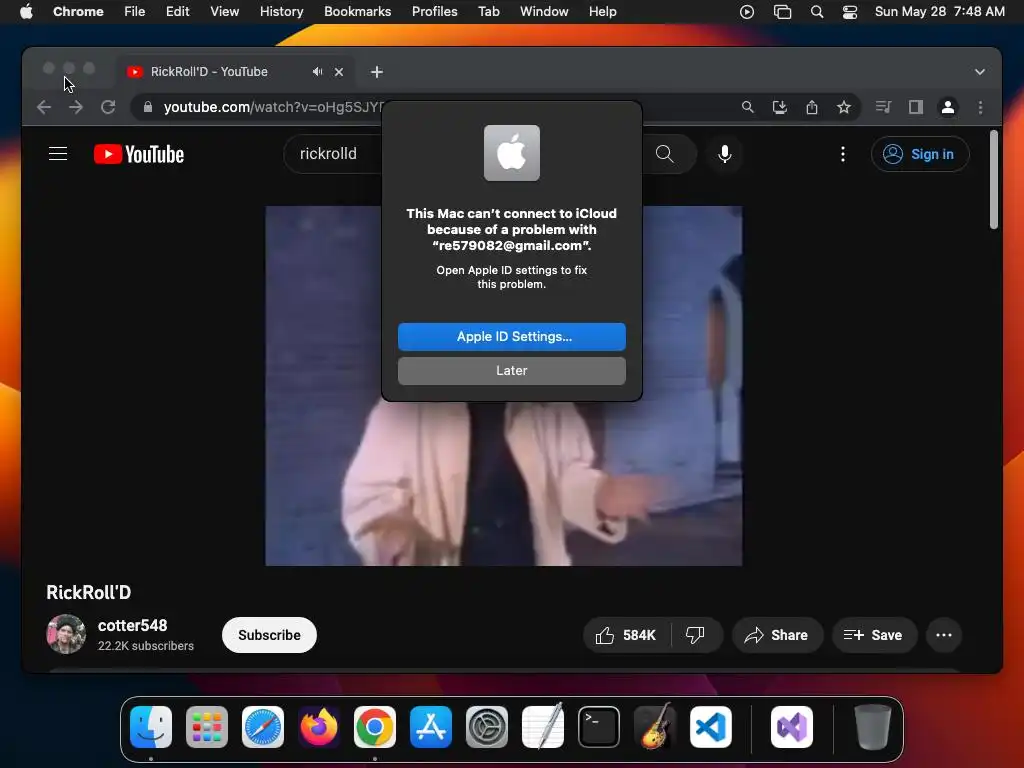The height and width of the screenshot is (768, 1024).
Task: Open the zoom magnifier in address bar
Action: pyautogui.click(x=748, y=107)
